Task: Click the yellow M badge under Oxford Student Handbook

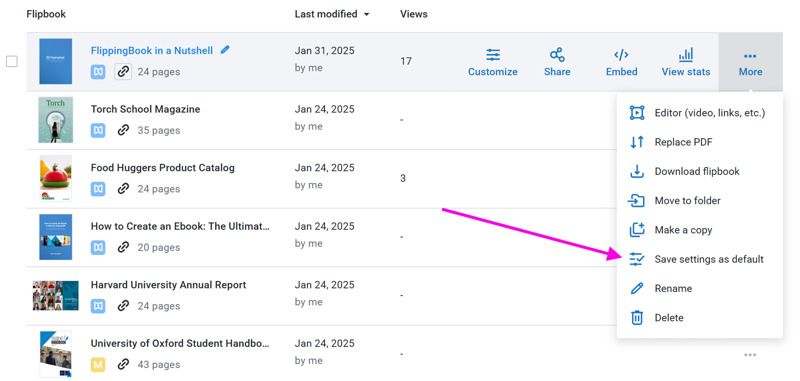Action: [x=98, y=364]
